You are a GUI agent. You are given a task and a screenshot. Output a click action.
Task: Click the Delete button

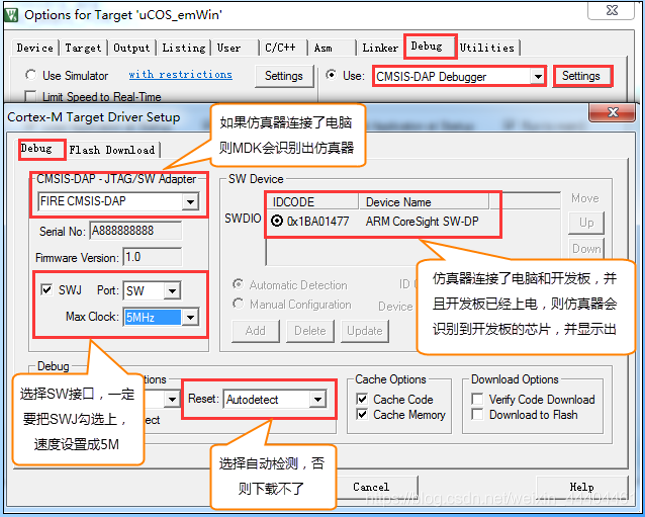point(310,331)
